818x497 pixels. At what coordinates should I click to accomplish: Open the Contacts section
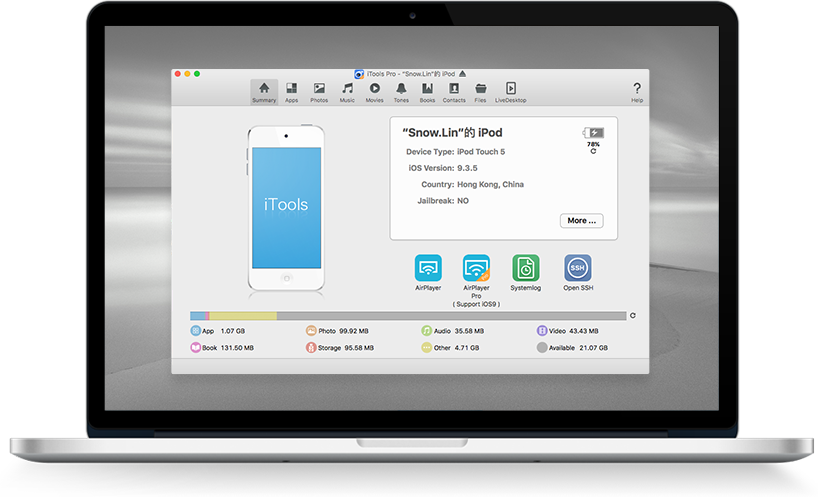(454, 92)
